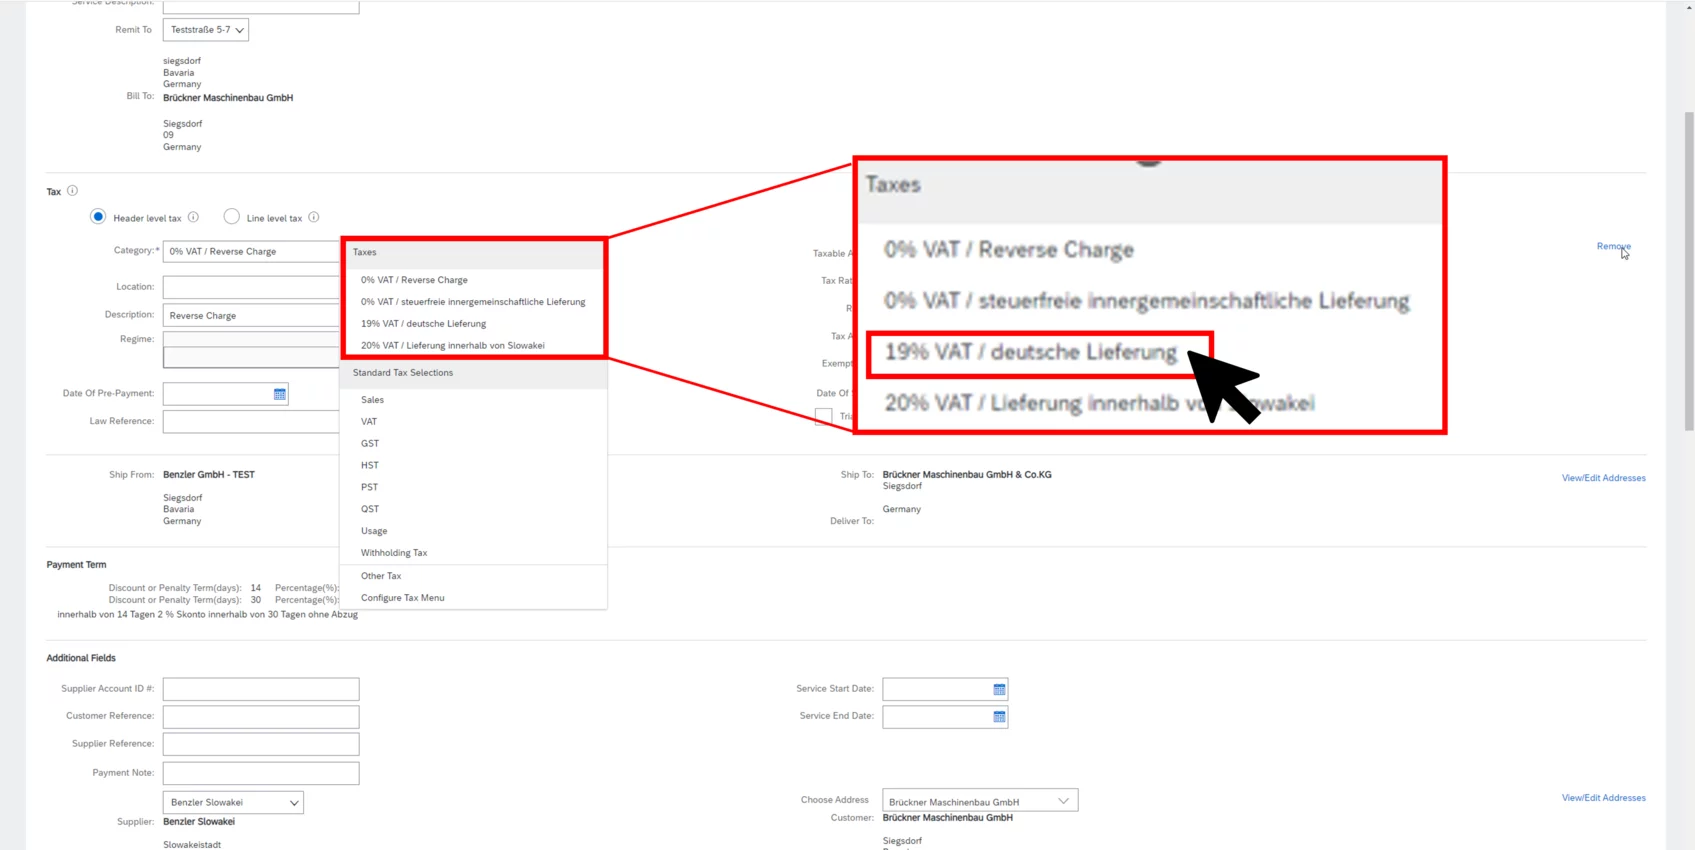The width and height of the screenshot is (1695, 850).
Task: Open the Service Start Date calendar icon
Action: (999, 689)
